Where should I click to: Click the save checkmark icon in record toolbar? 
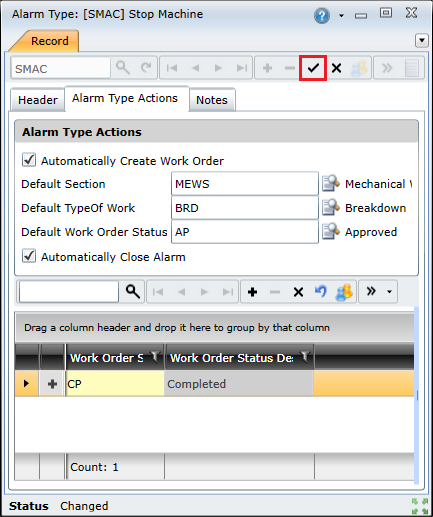coord(313,68)
